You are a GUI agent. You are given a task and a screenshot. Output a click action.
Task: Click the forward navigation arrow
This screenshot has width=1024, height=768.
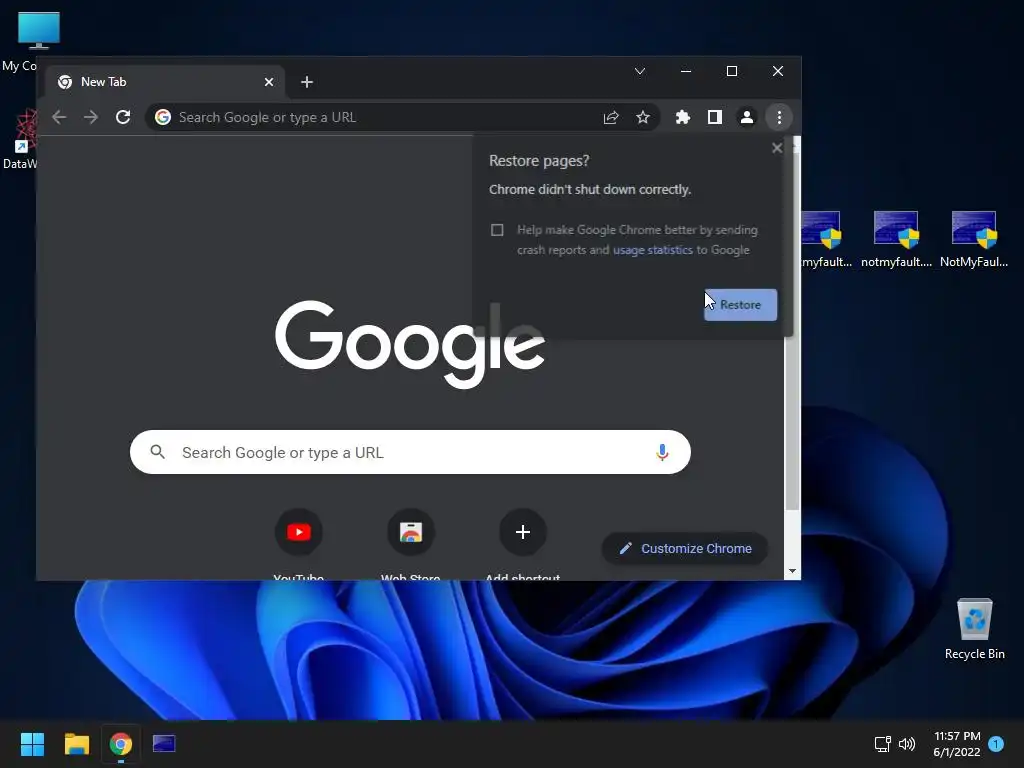click(x=91, y=117)
